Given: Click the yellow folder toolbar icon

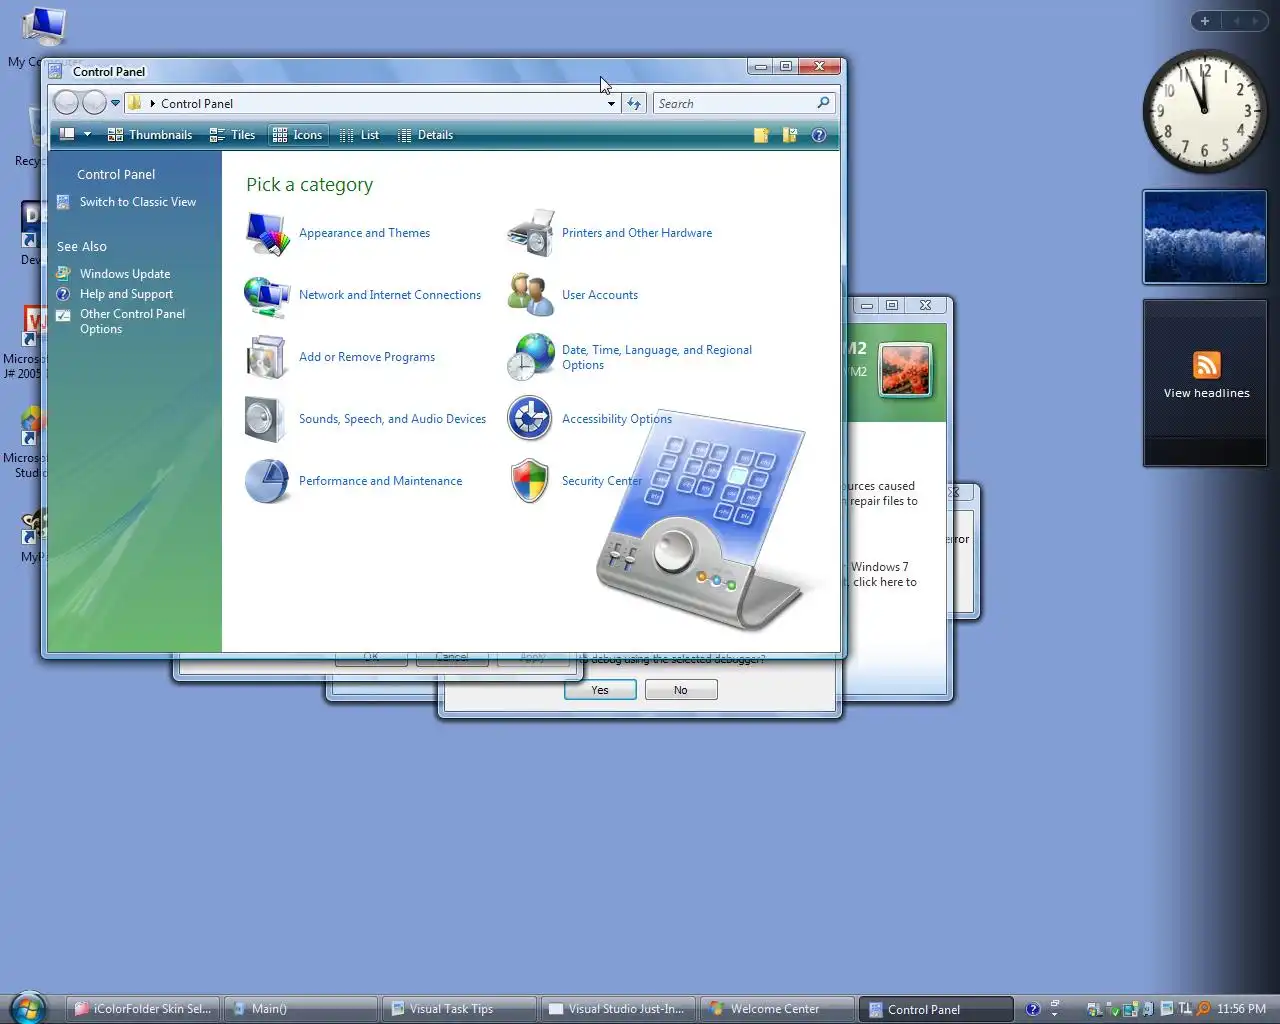Looking at the screenshot, I should pyautogui.click(x=761, y=135).
